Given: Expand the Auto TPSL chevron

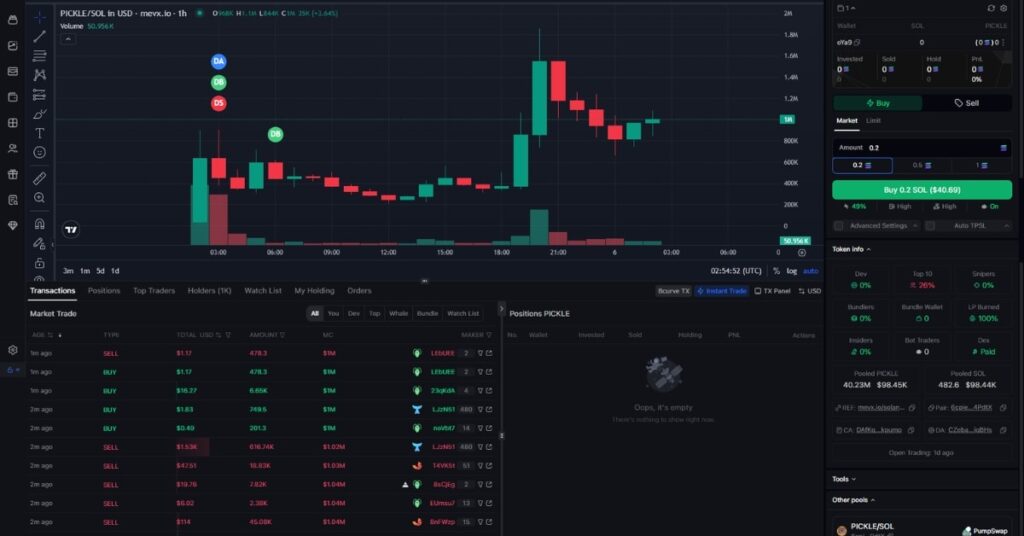Looking at the screenshot, I should pos(1006,226).
